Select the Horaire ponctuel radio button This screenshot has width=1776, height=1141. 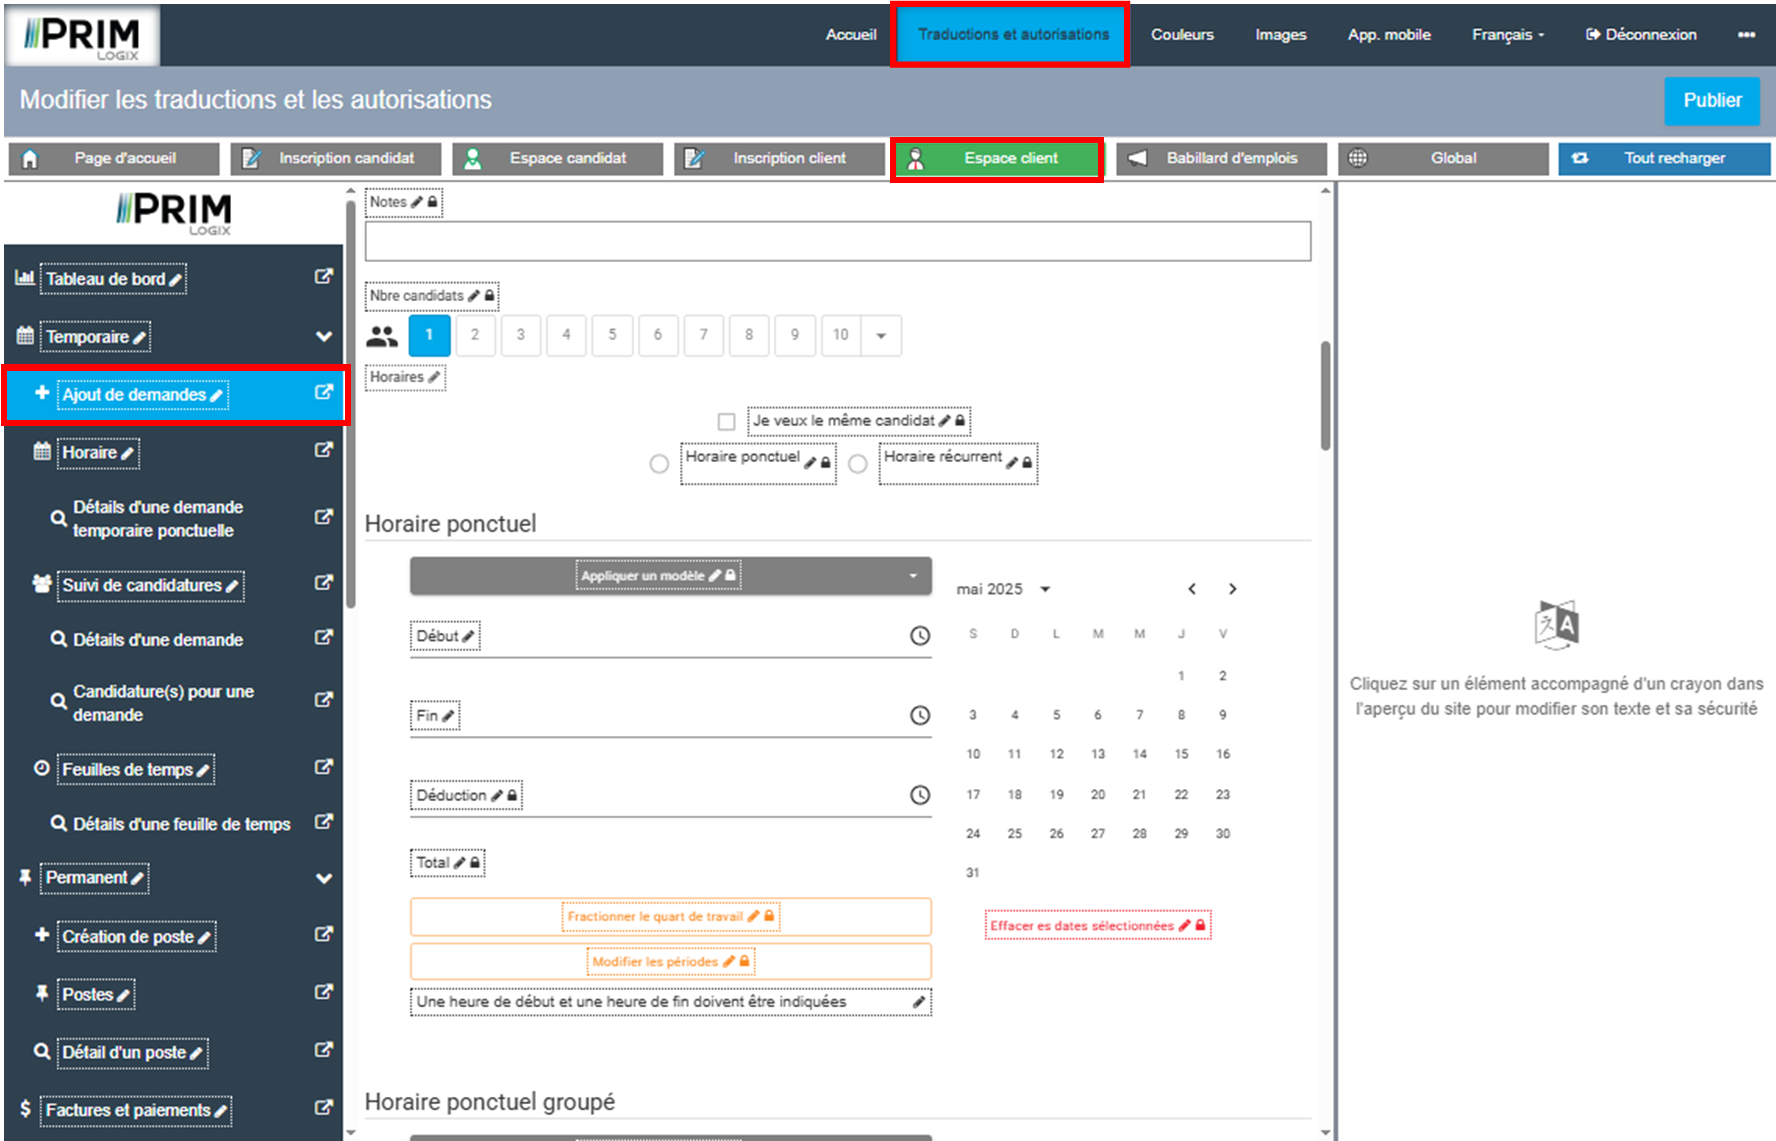(x=659, y=464)
